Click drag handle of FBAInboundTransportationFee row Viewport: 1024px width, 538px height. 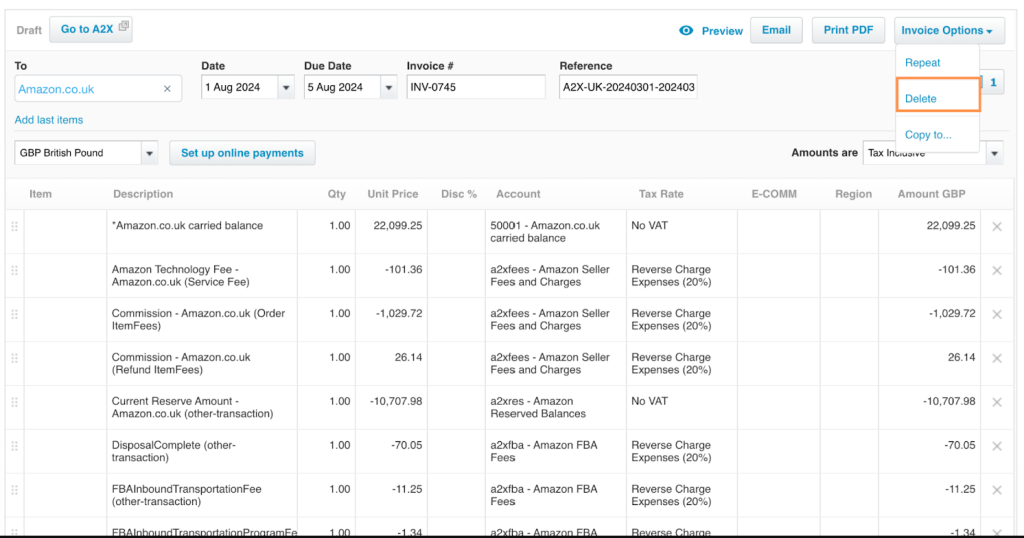(x=14, y=490)
